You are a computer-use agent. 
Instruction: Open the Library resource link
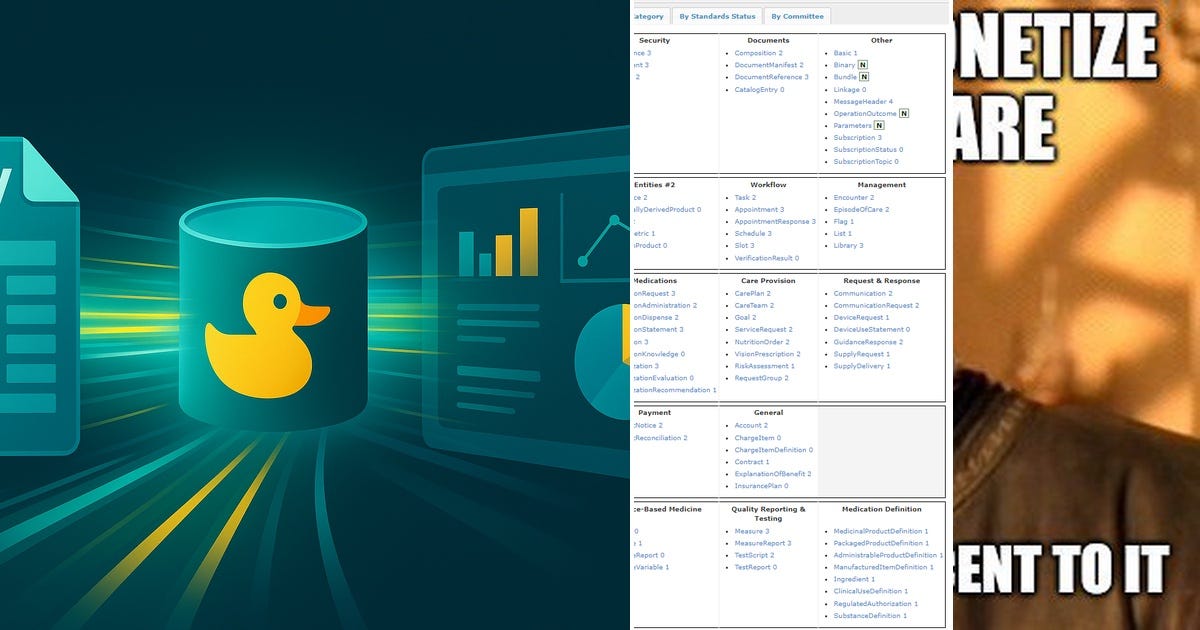coord(845,246)
